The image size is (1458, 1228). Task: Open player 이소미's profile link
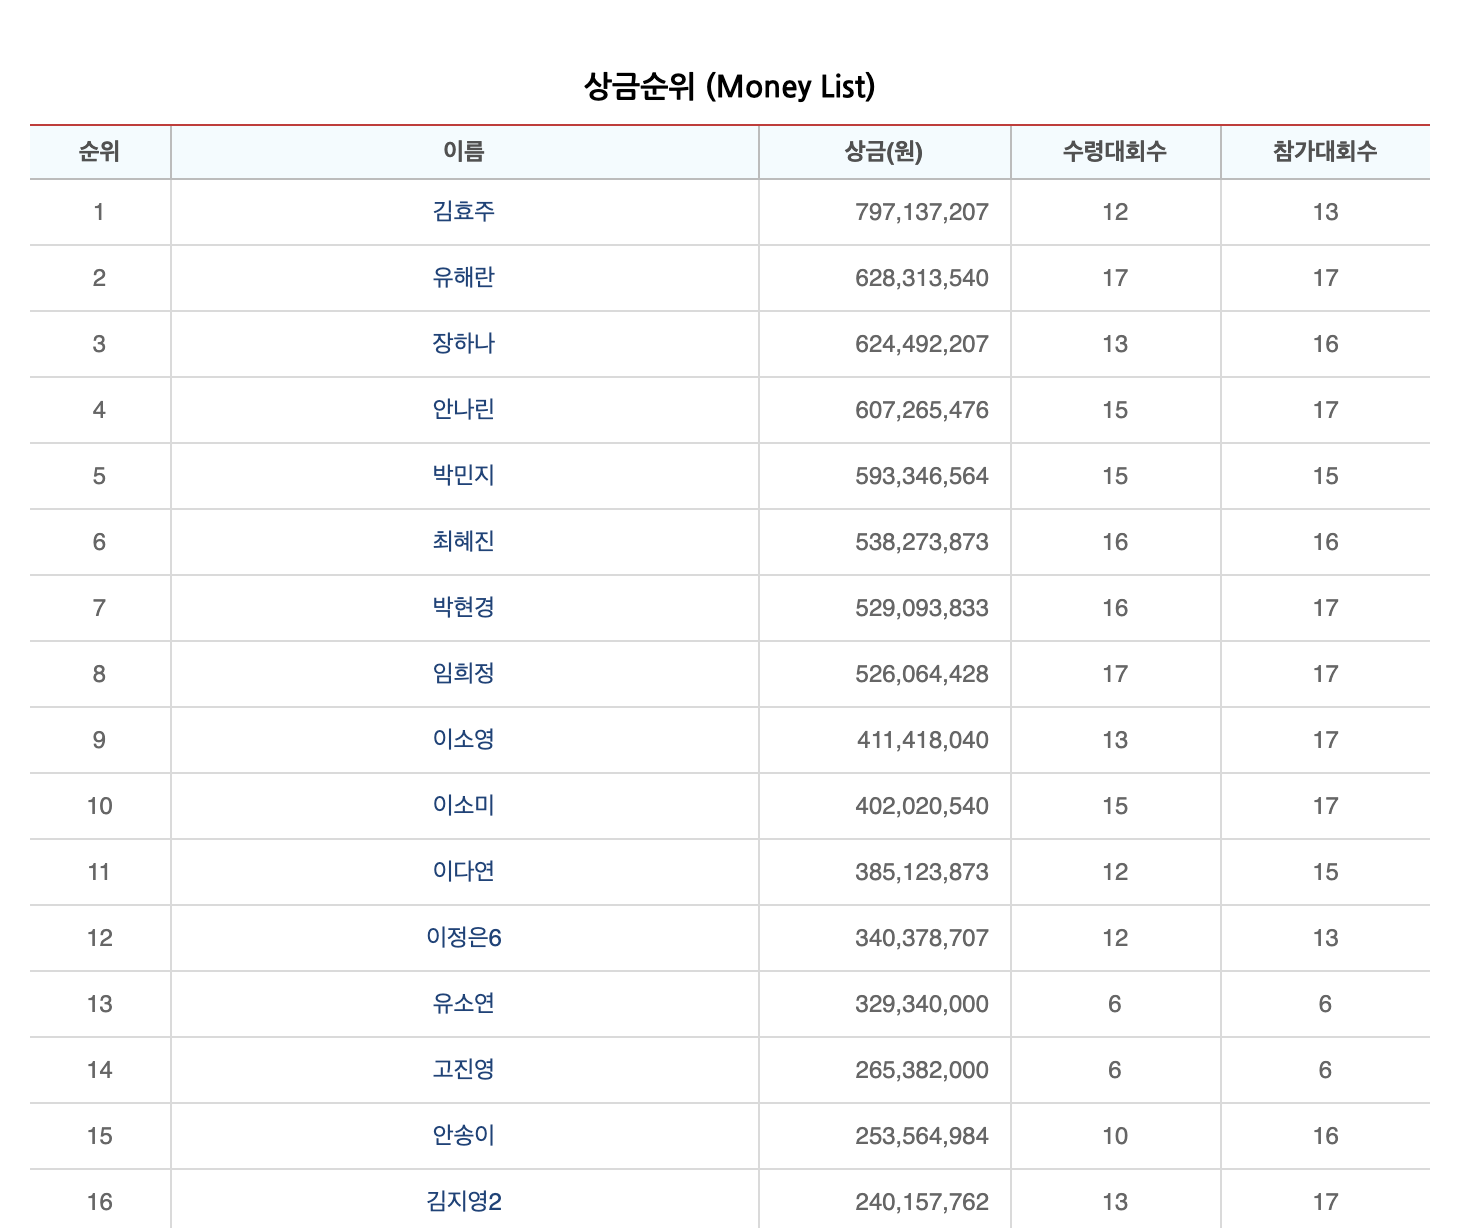tap(464, 806)
